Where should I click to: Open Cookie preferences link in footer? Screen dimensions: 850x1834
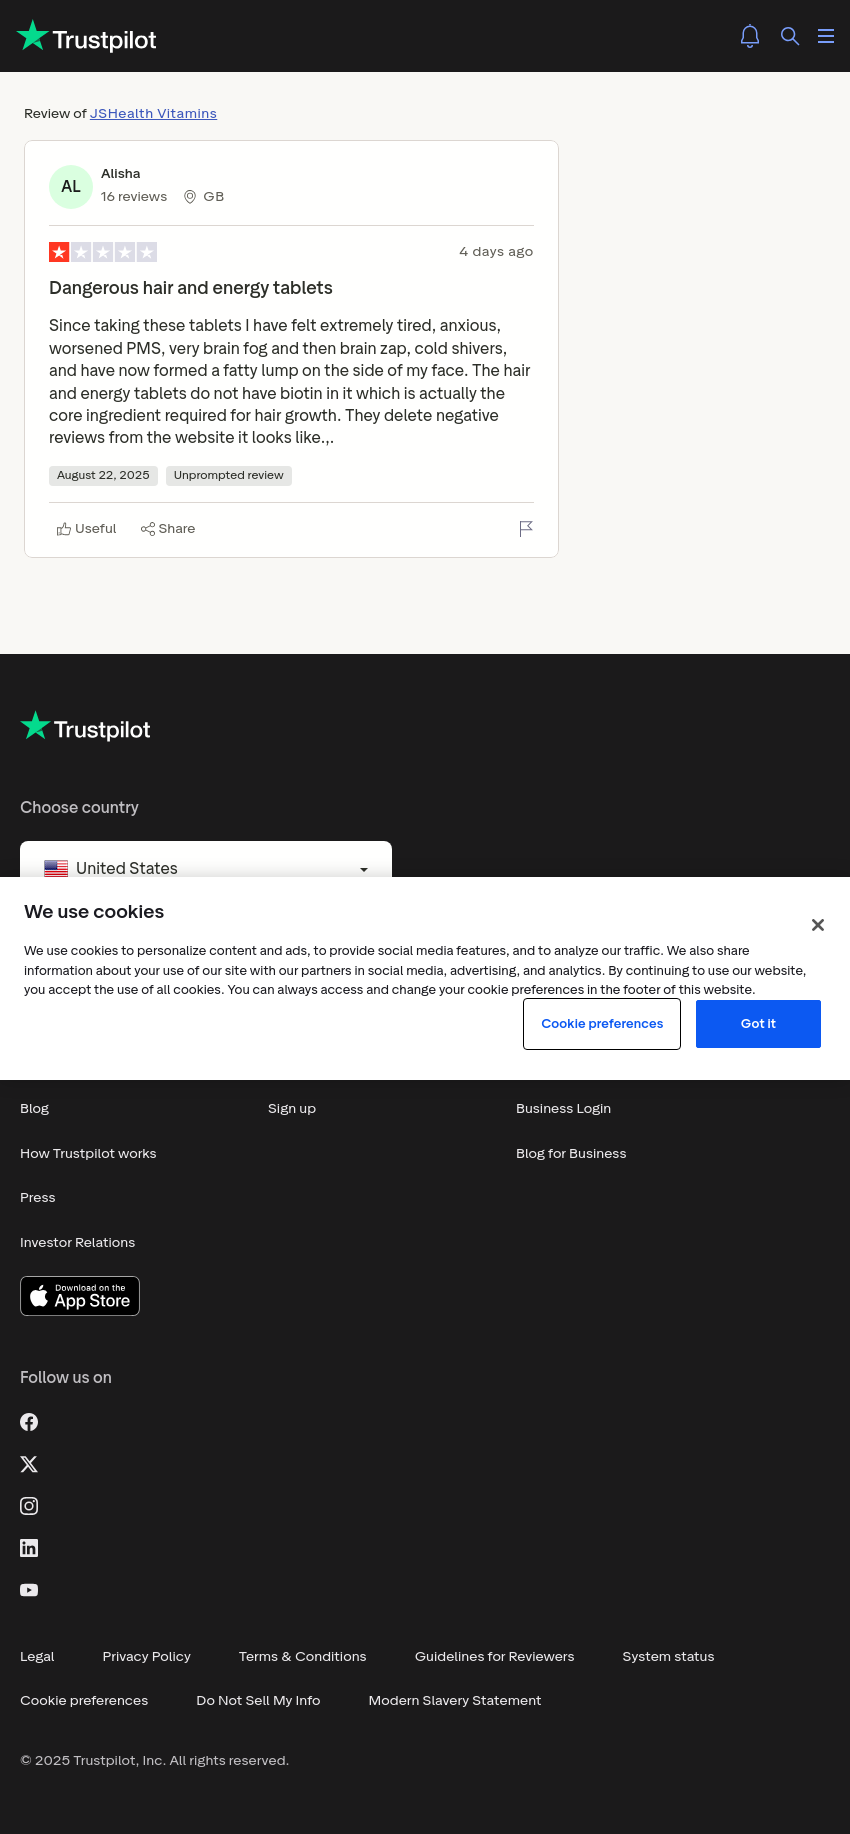coord(84,1701)
